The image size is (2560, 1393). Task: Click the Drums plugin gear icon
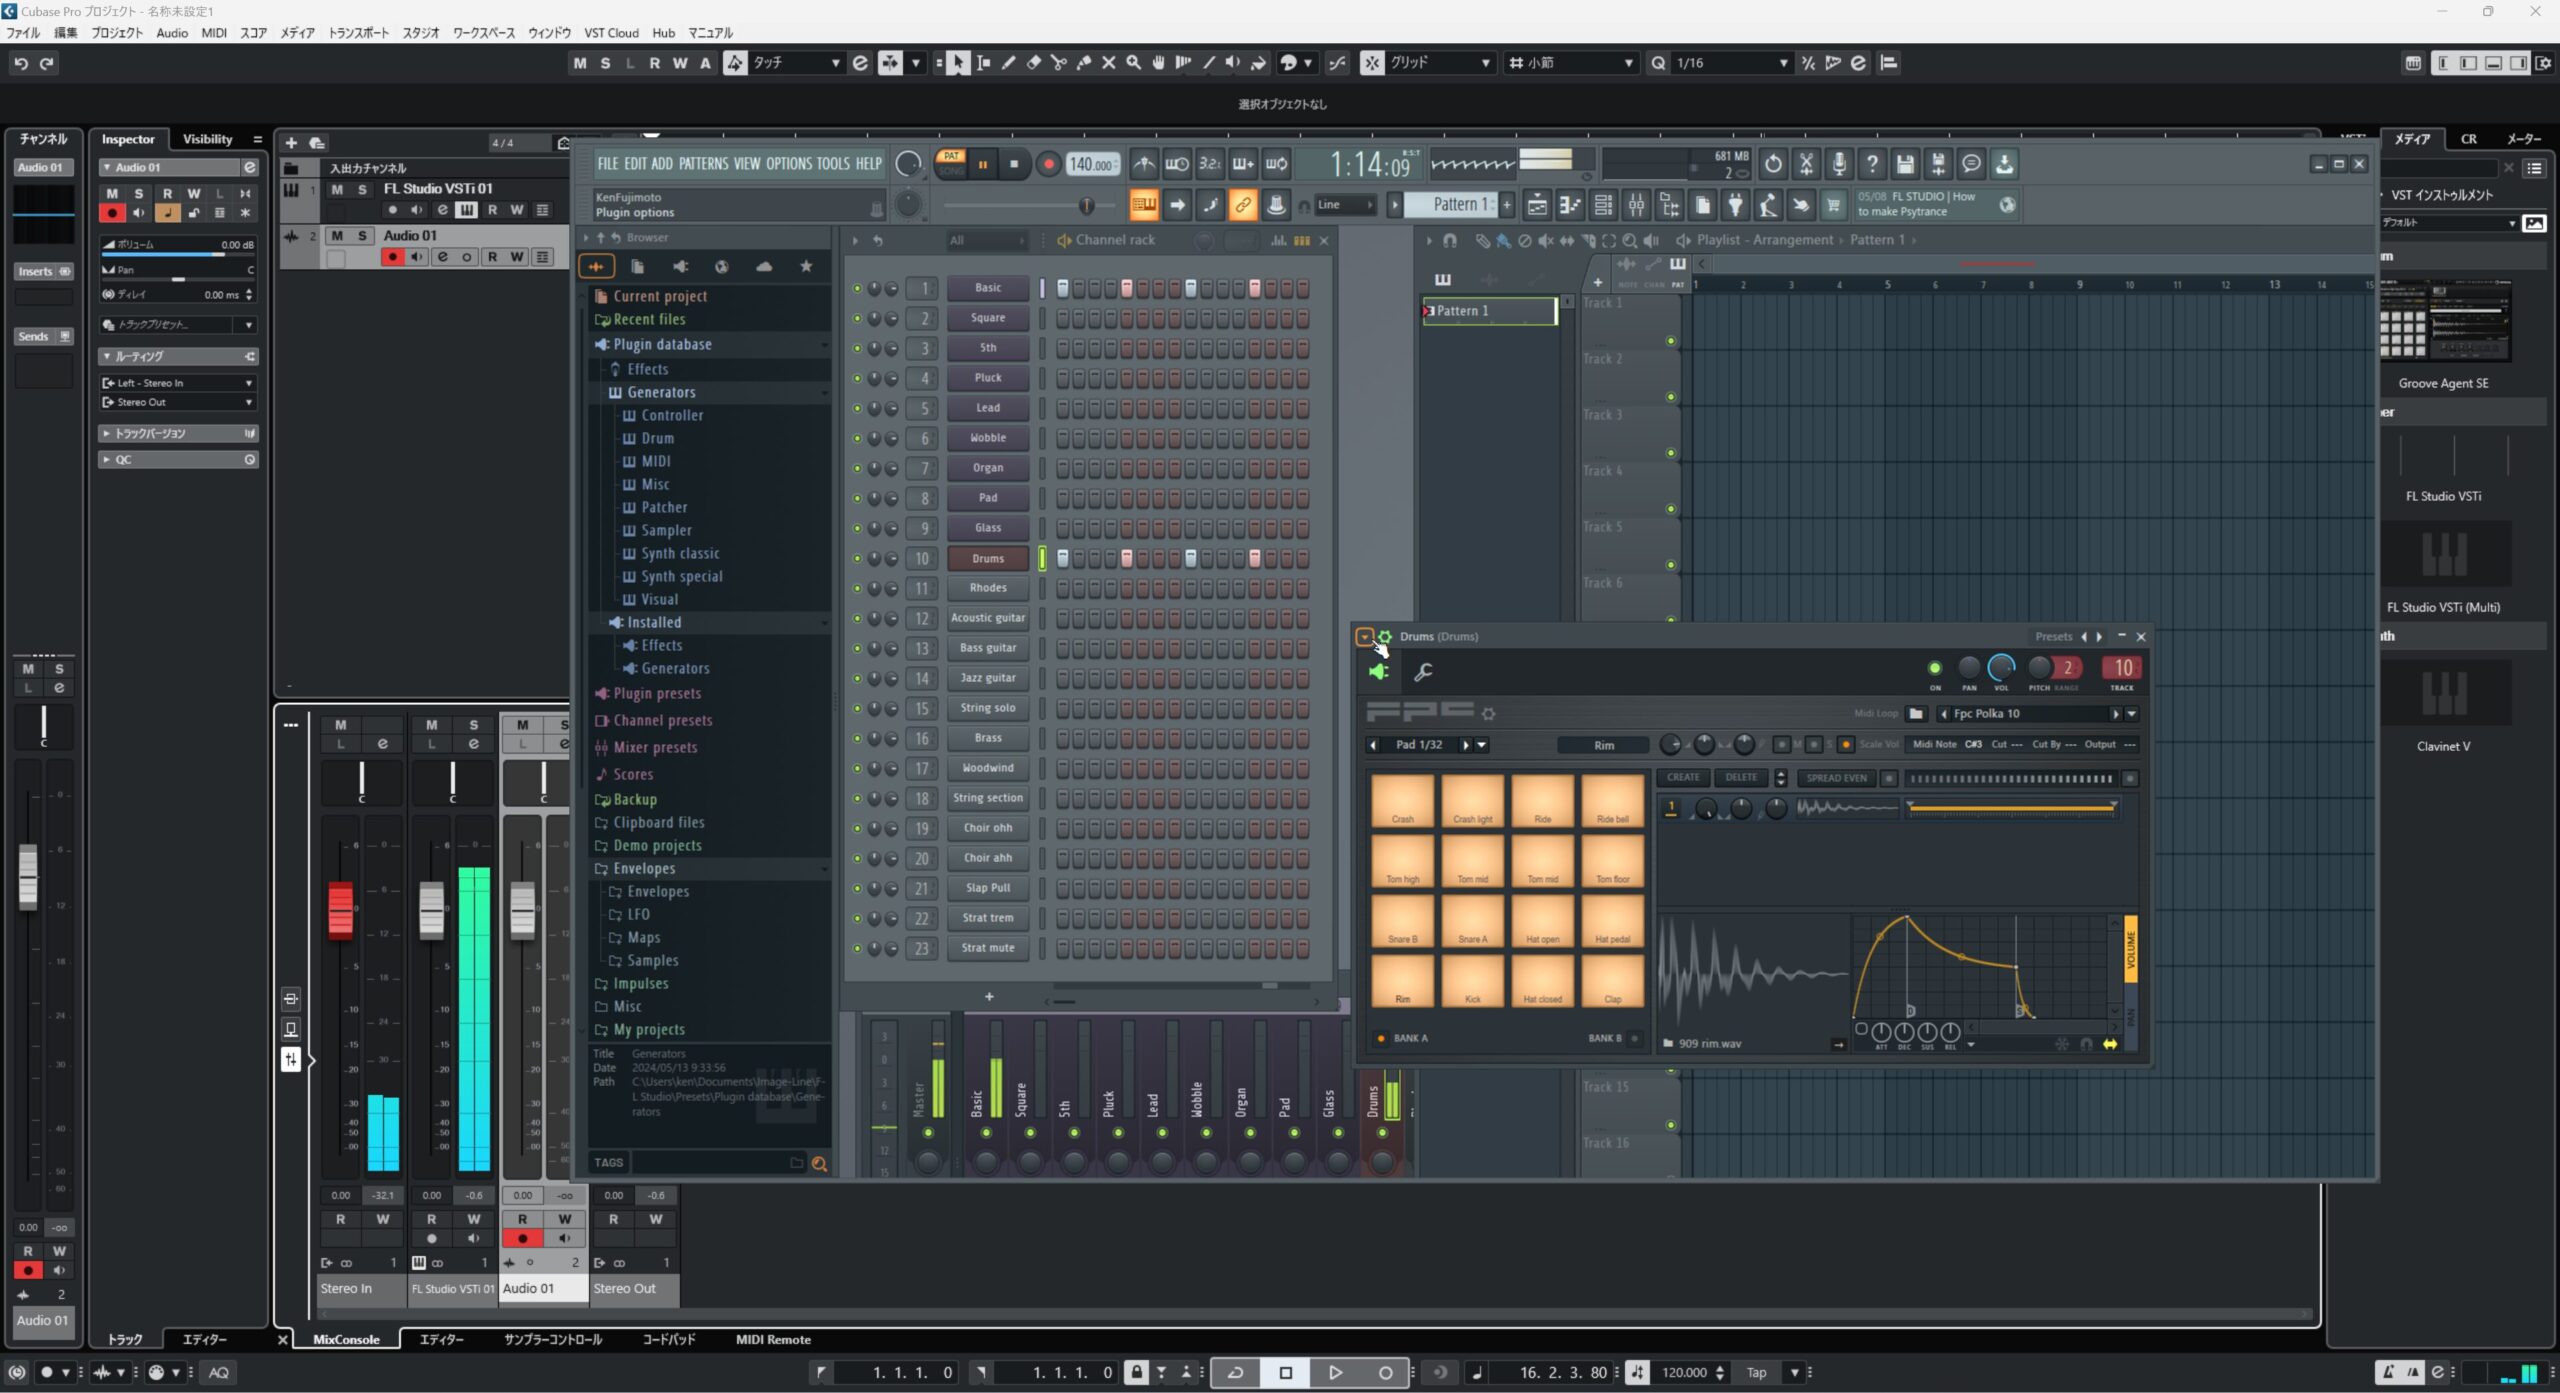[x=1385, y=637]
